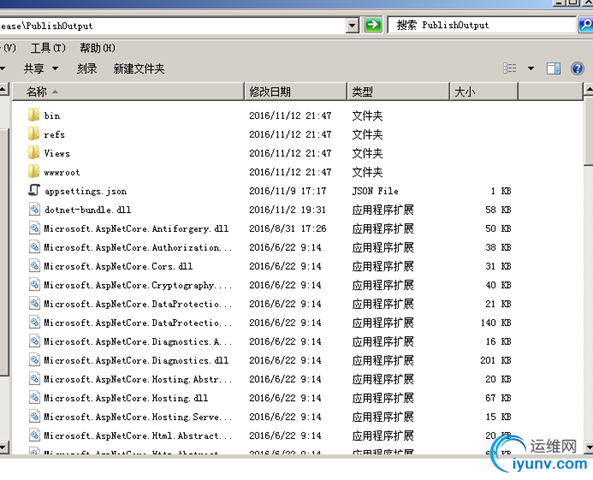
Task: Click the 140 KB size cell
Action: coord(496,323)
